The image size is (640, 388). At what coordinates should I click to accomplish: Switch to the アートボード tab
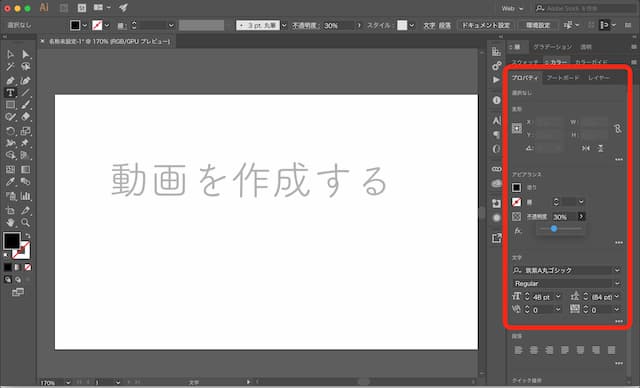[x=562, y=78]
